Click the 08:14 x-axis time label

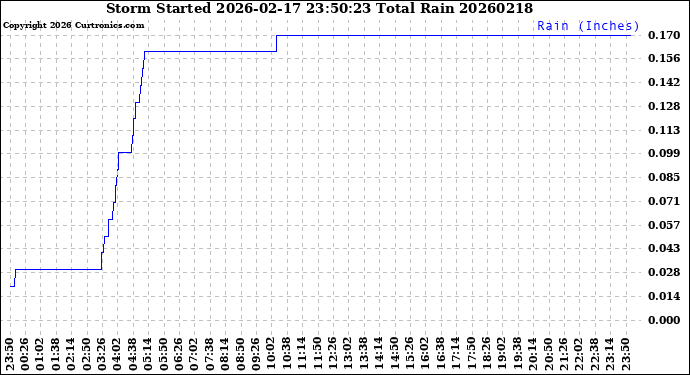(x=225, y=354)
